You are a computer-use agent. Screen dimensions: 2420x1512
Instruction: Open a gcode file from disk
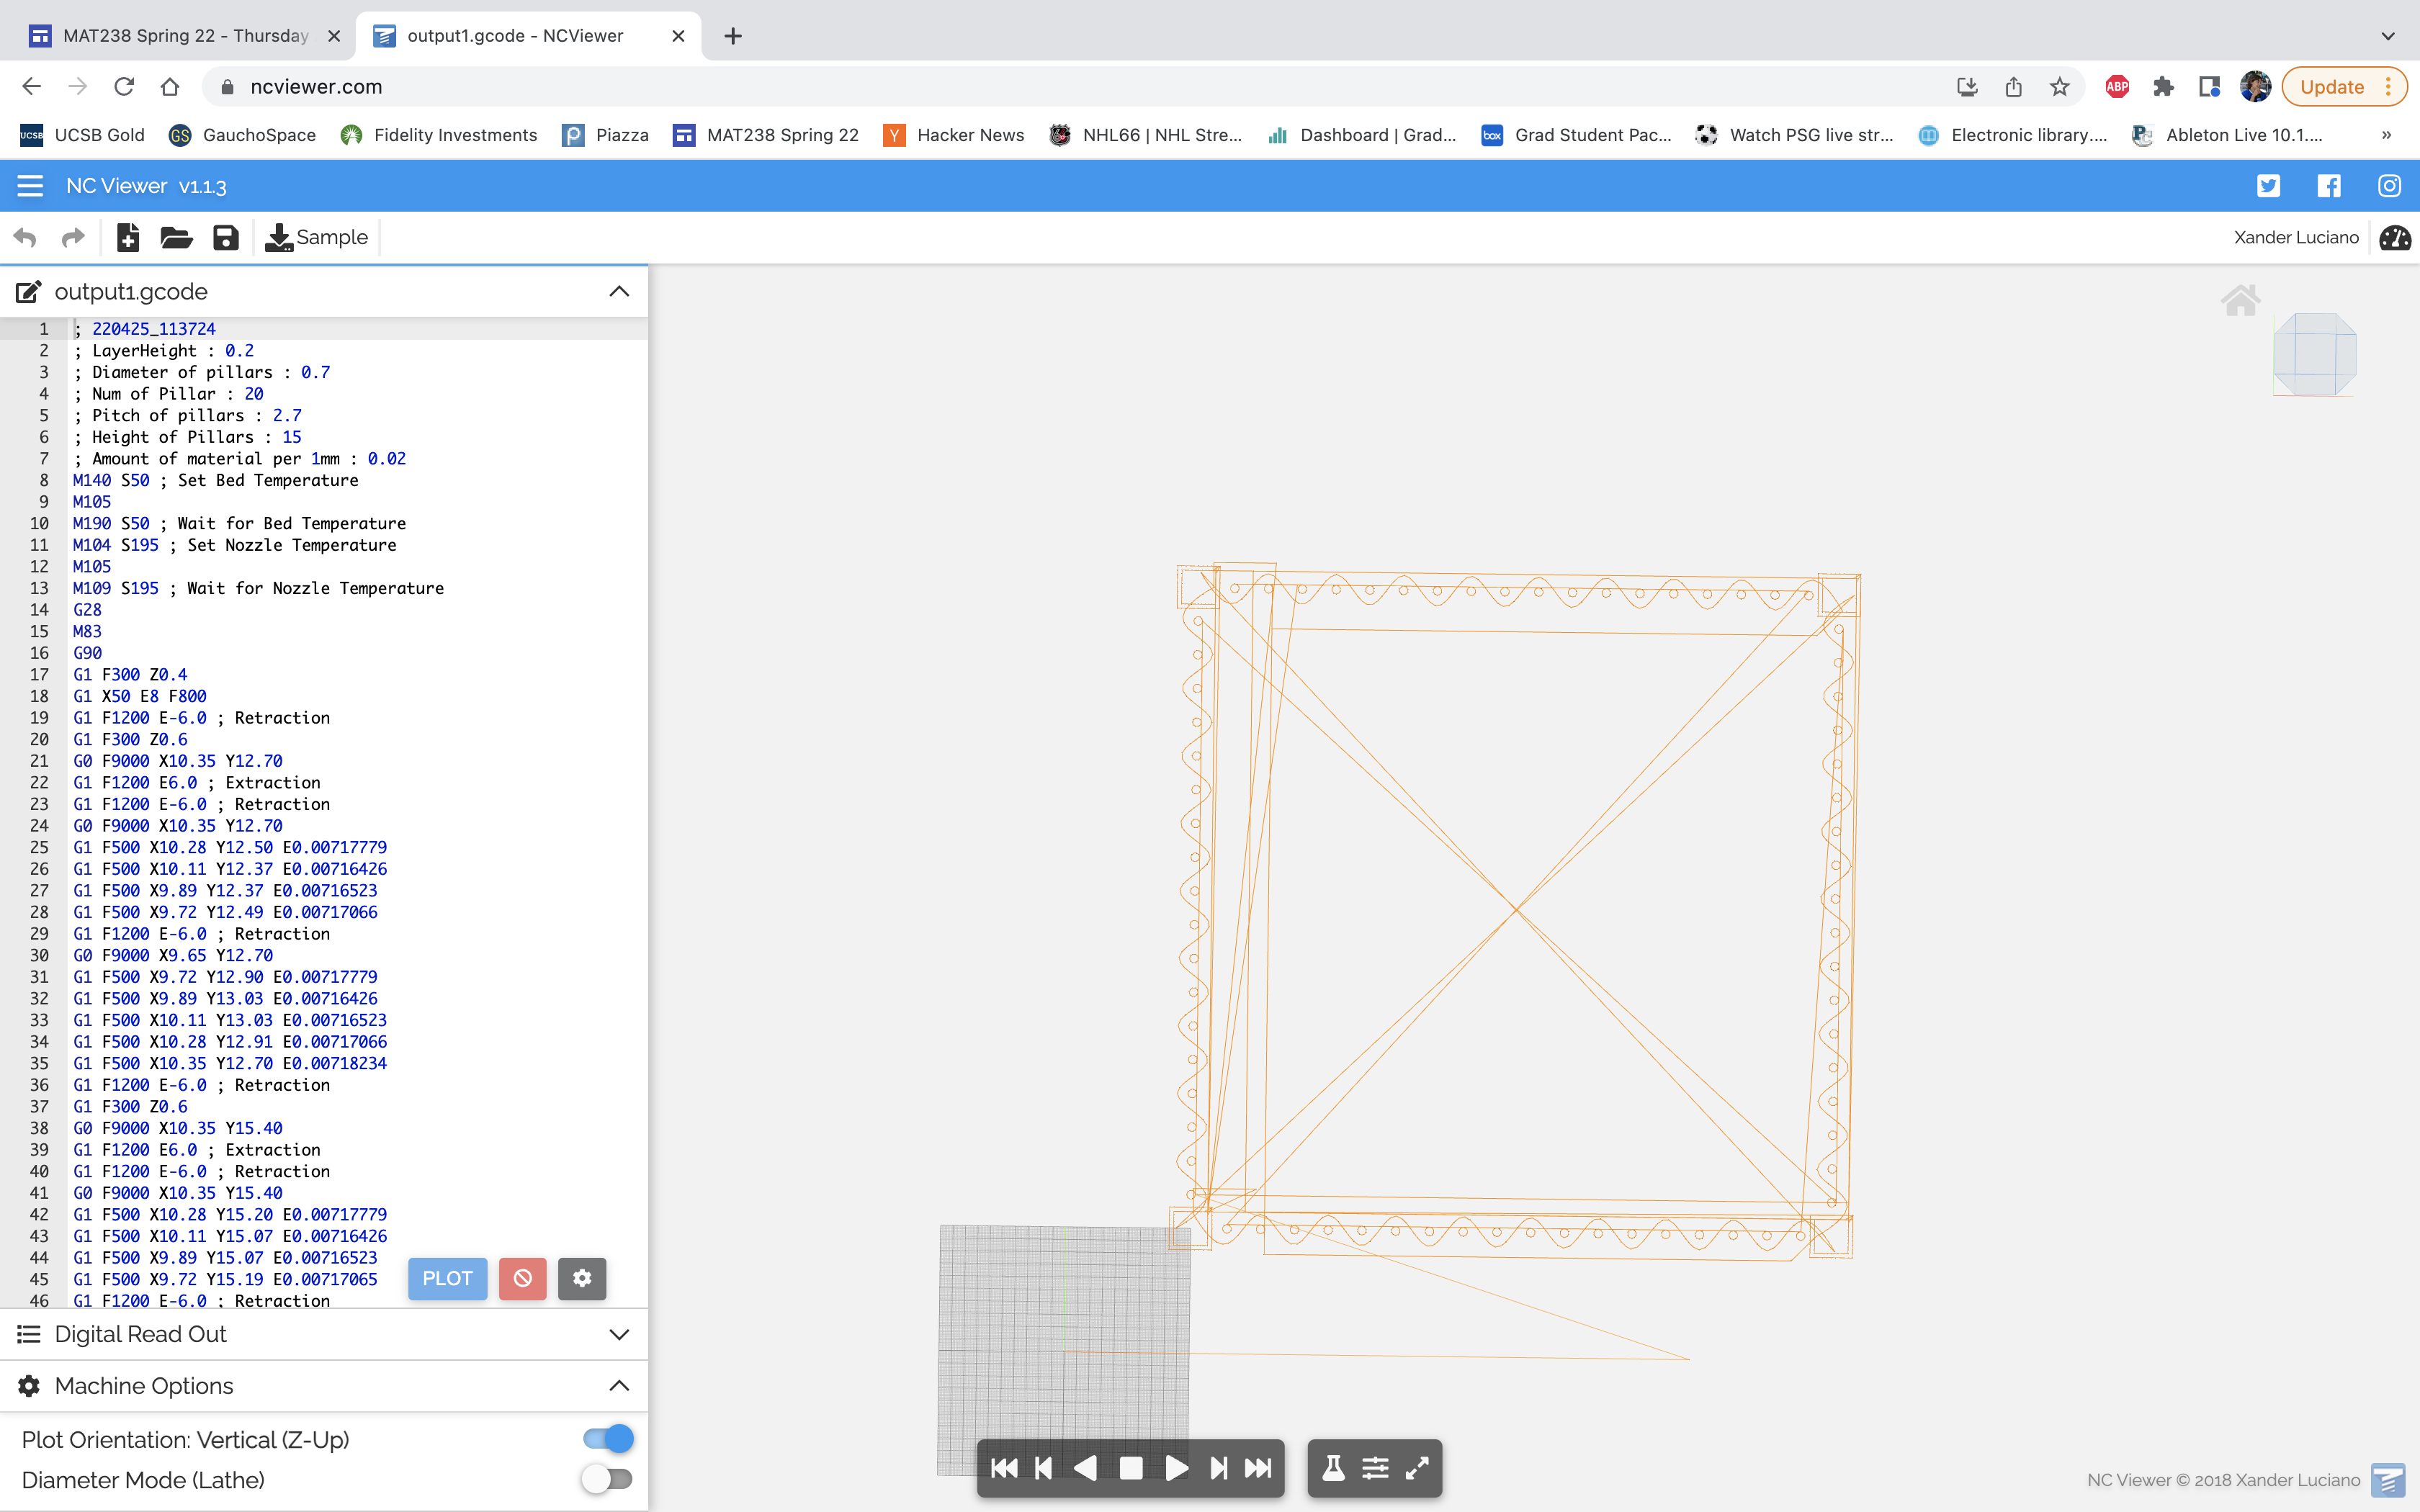(x=176, y=237)
